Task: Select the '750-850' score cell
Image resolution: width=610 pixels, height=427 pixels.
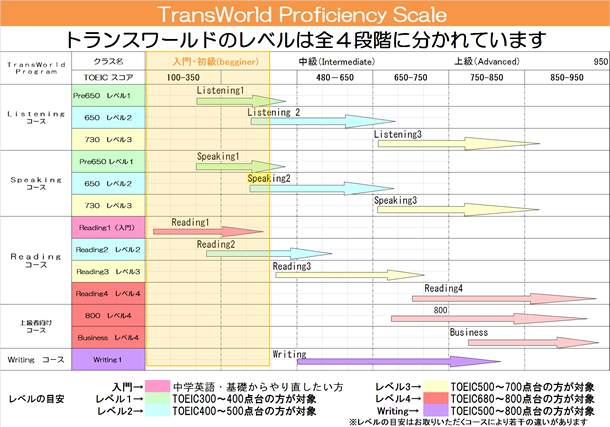Action: tap(486, 77)
